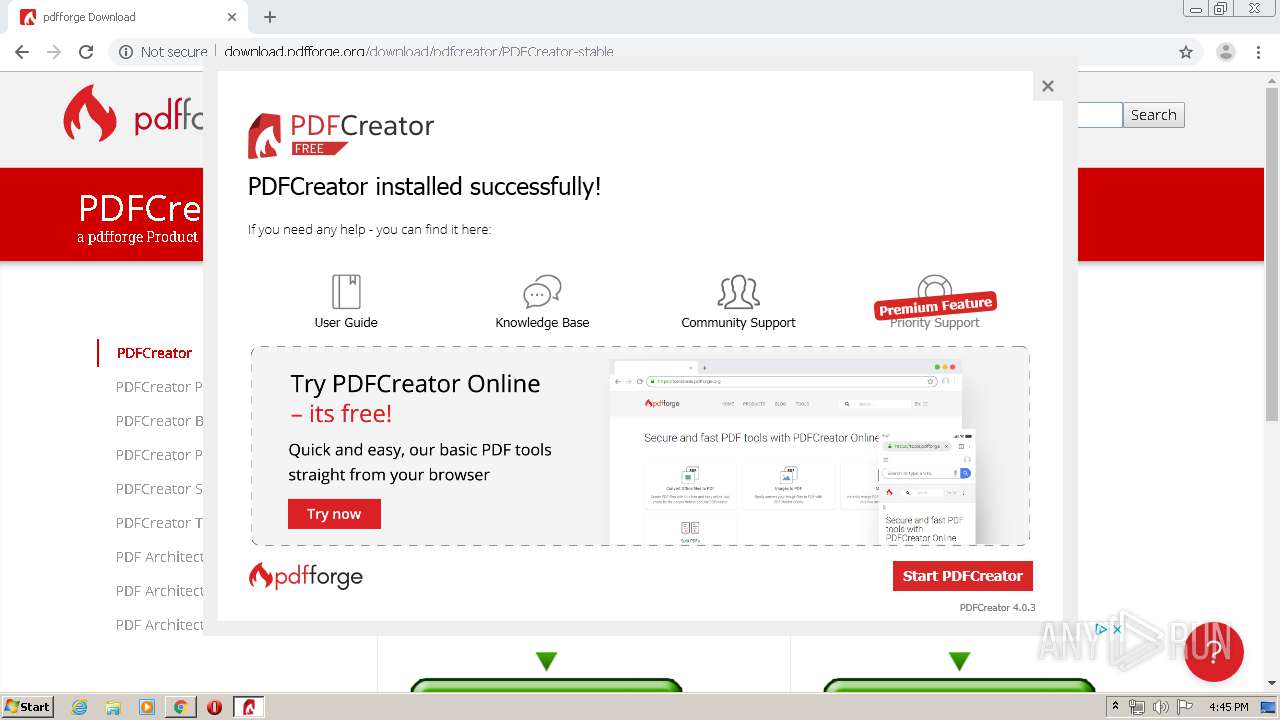
Task: Close the PDFCreator installed dialog
Action: coord(1048,86)
